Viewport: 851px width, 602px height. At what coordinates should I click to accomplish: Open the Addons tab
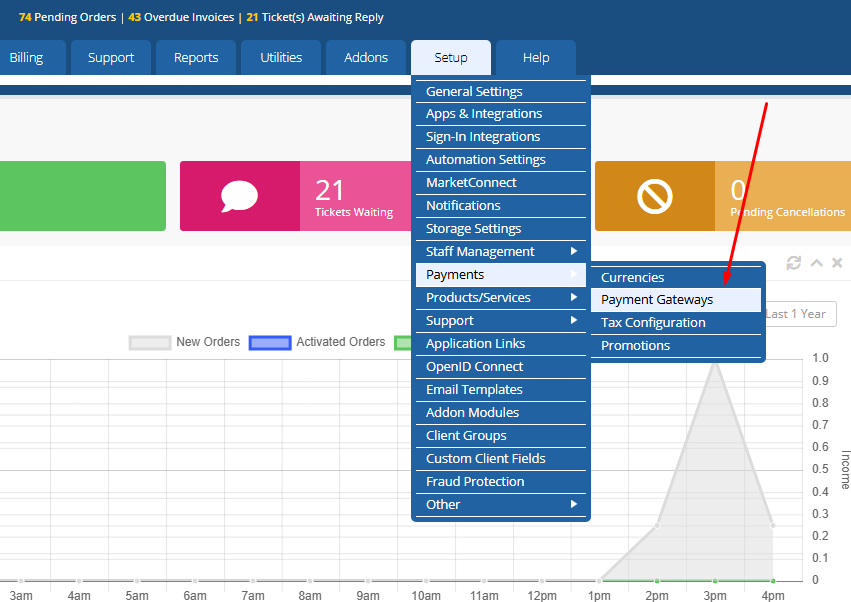pyautogui.click(x=366, y=58)
